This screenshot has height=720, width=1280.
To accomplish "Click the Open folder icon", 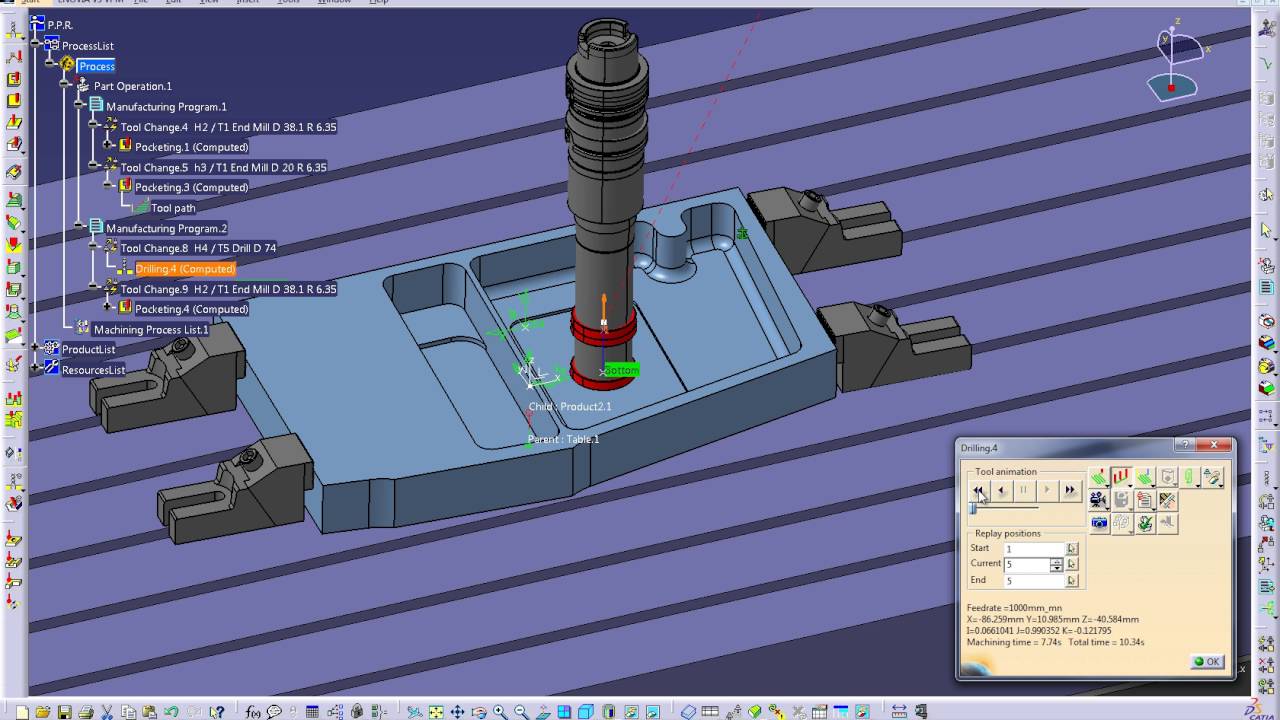I will coord(42,712).
